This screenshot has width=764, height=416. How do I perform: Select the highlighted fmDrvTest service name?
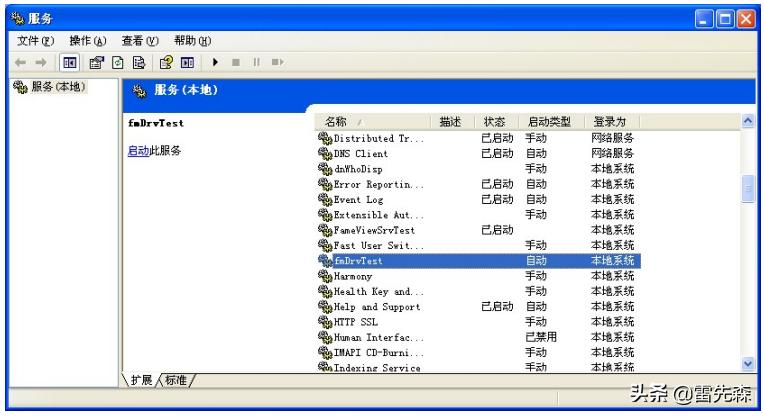point(358,261)
